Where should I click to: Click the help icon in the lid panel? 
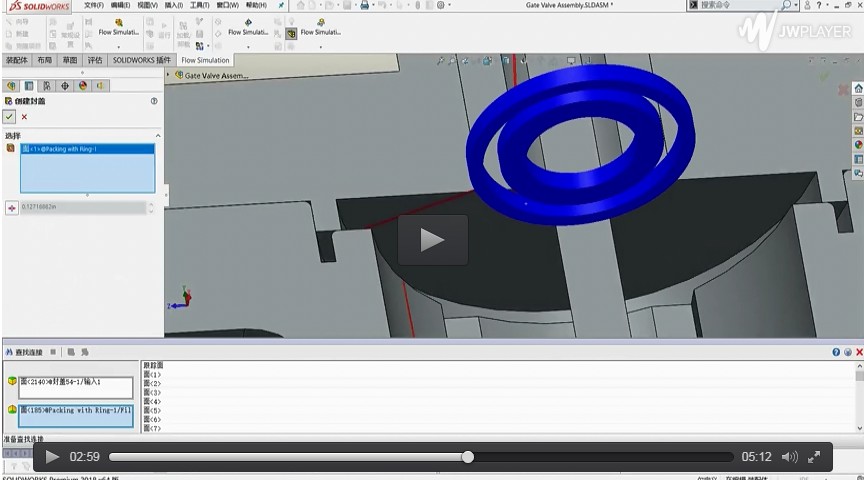point(154,101)
